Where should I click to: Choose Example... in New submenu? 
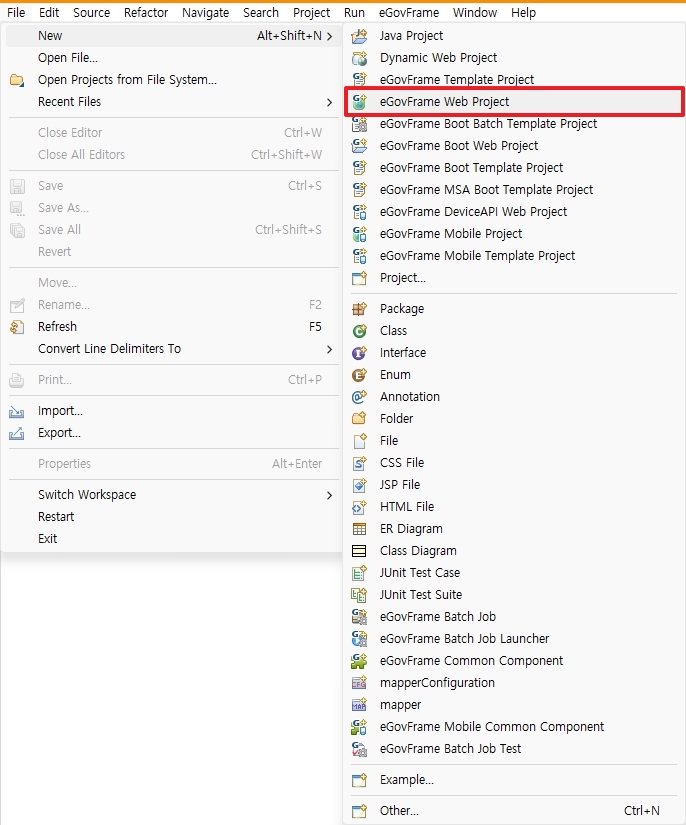pyautogui.click(x=514, y=780)
